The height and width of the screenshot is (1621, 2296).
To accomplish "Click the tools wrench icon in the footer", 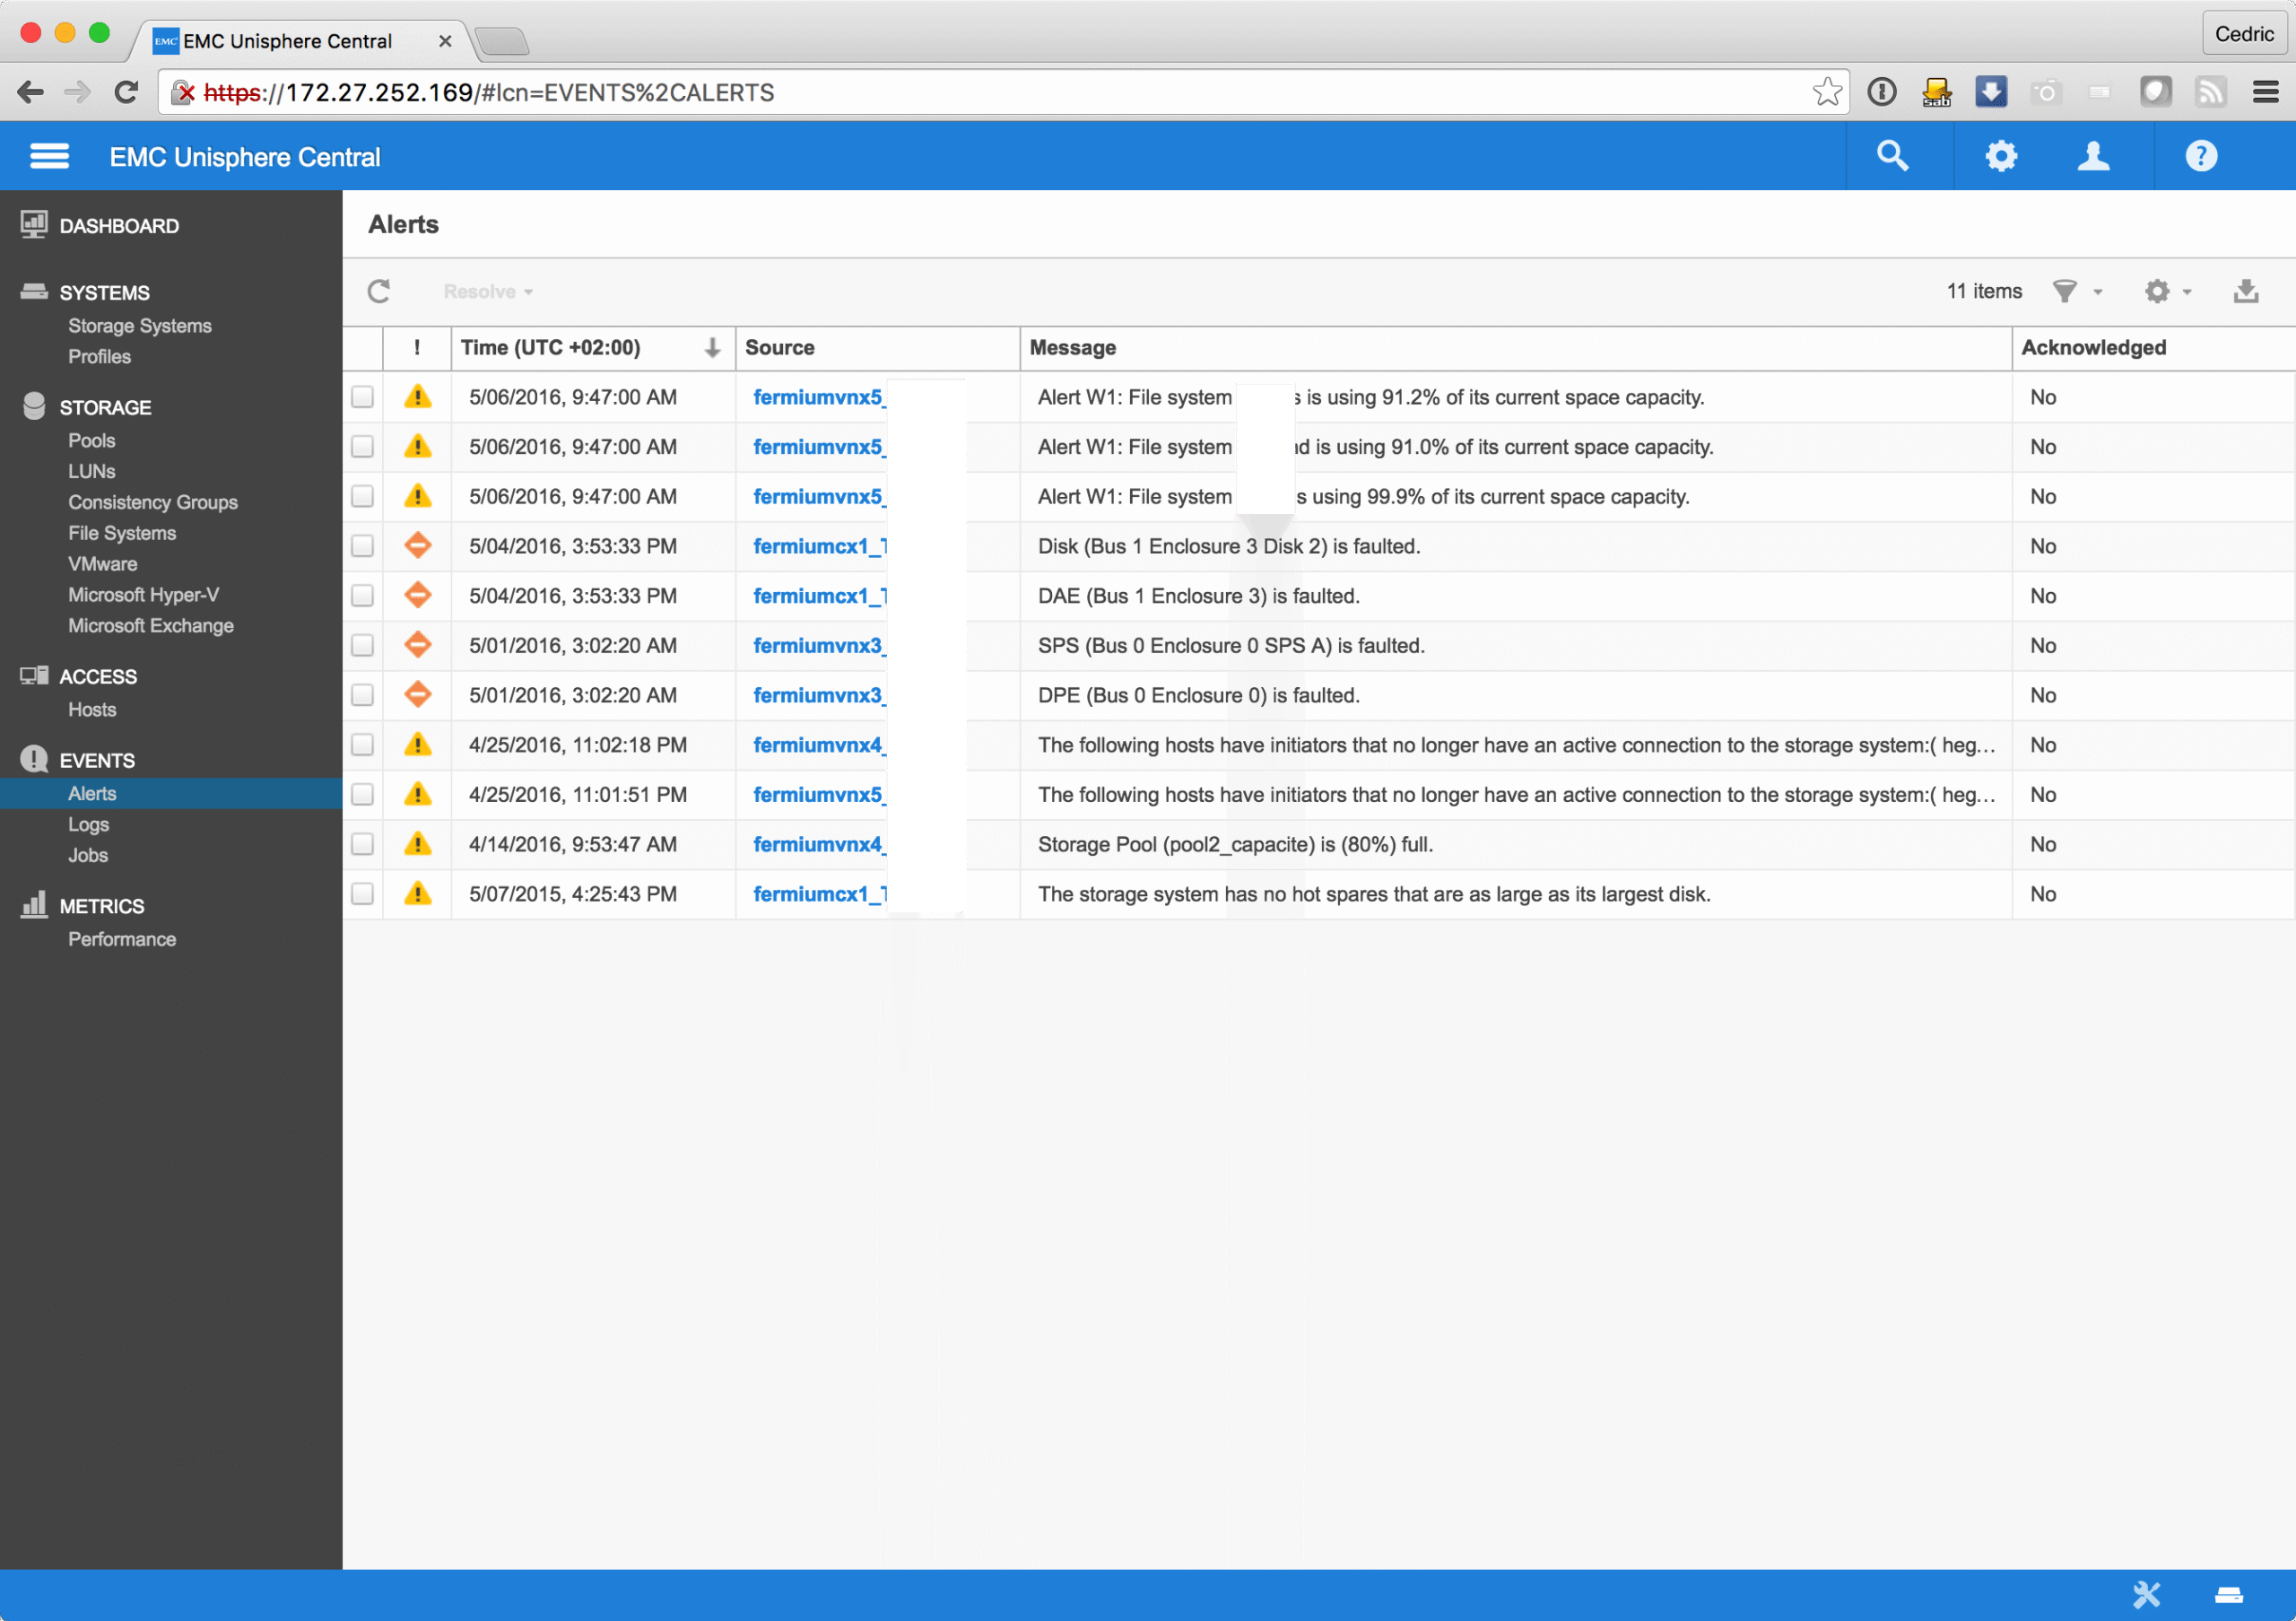I will coord(2146,1594).
